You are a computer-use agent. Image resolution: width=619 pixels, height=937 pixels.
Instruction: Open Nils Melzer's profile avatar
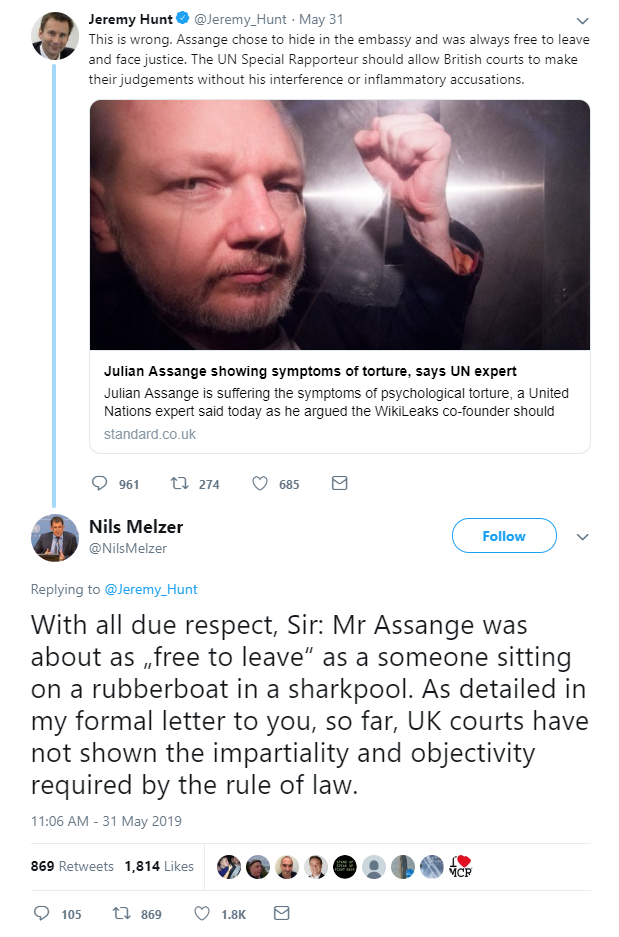pyautogui.click(x=55, y=537)
